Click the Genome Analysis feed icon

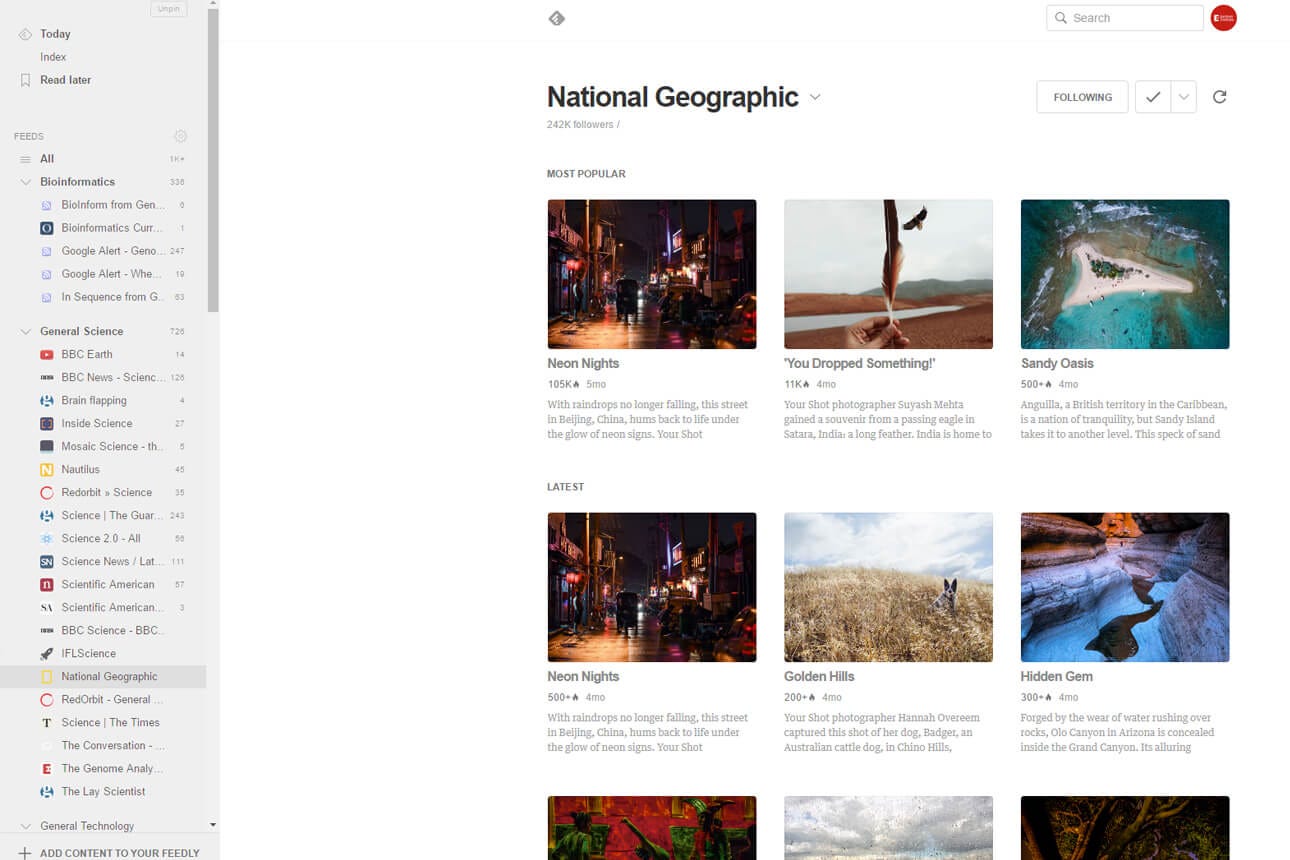pos(46,768)
